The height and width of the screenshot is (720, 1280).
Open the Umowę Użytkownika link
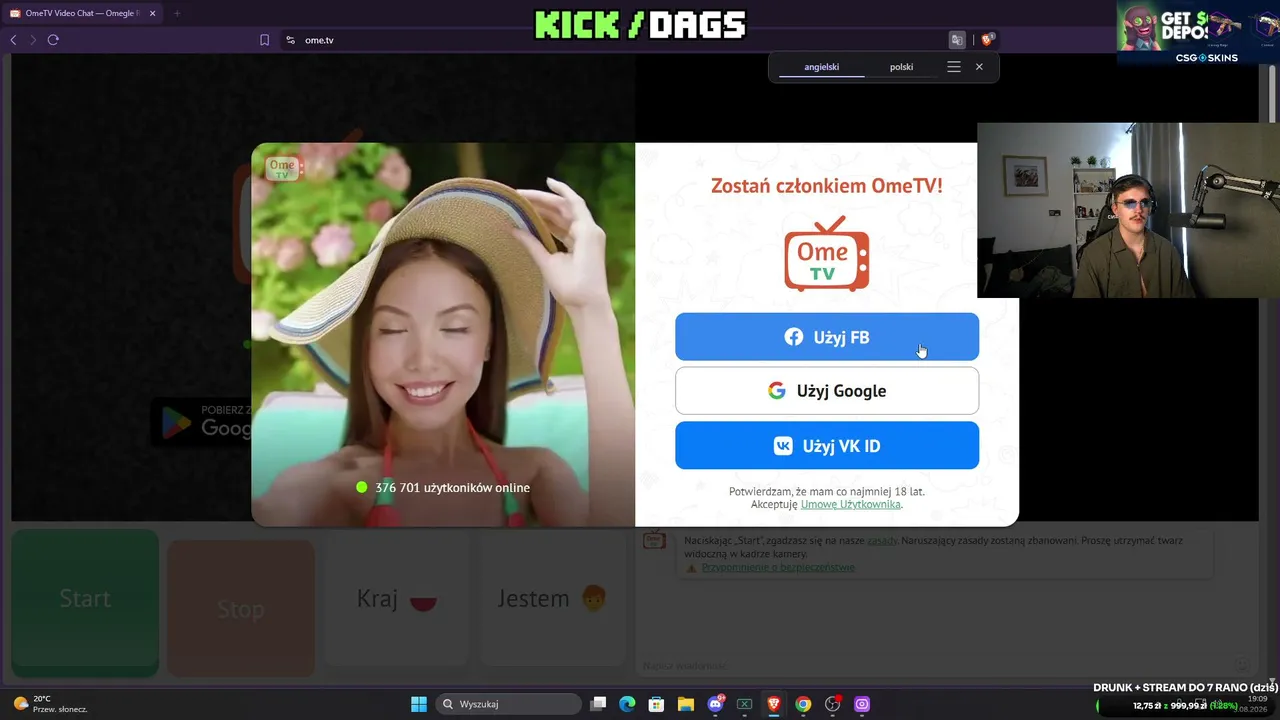click(851, 504)
